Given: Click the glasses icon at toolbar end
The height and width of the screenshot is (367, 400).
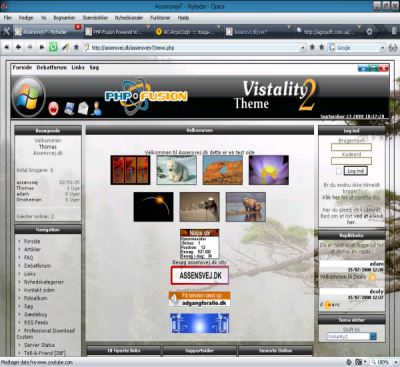Looking at the screenshot, I should (393, 48).
